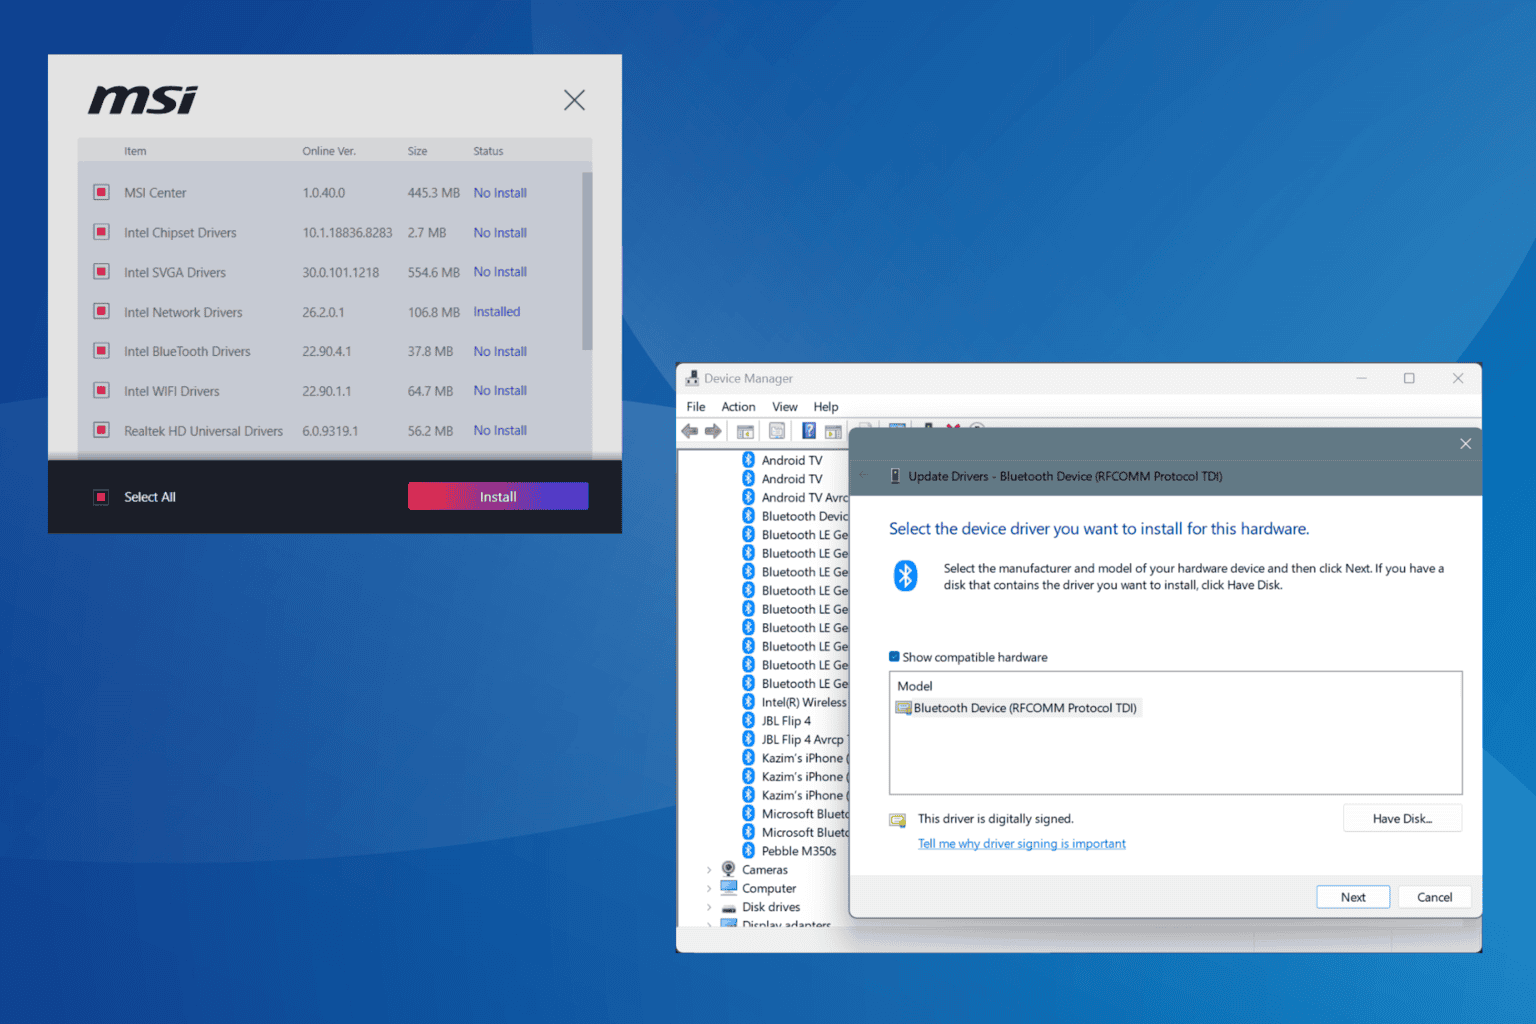Click the Disk drives category icon
The height and width of the screenshot is (1024, 1536).
[728, 907]
